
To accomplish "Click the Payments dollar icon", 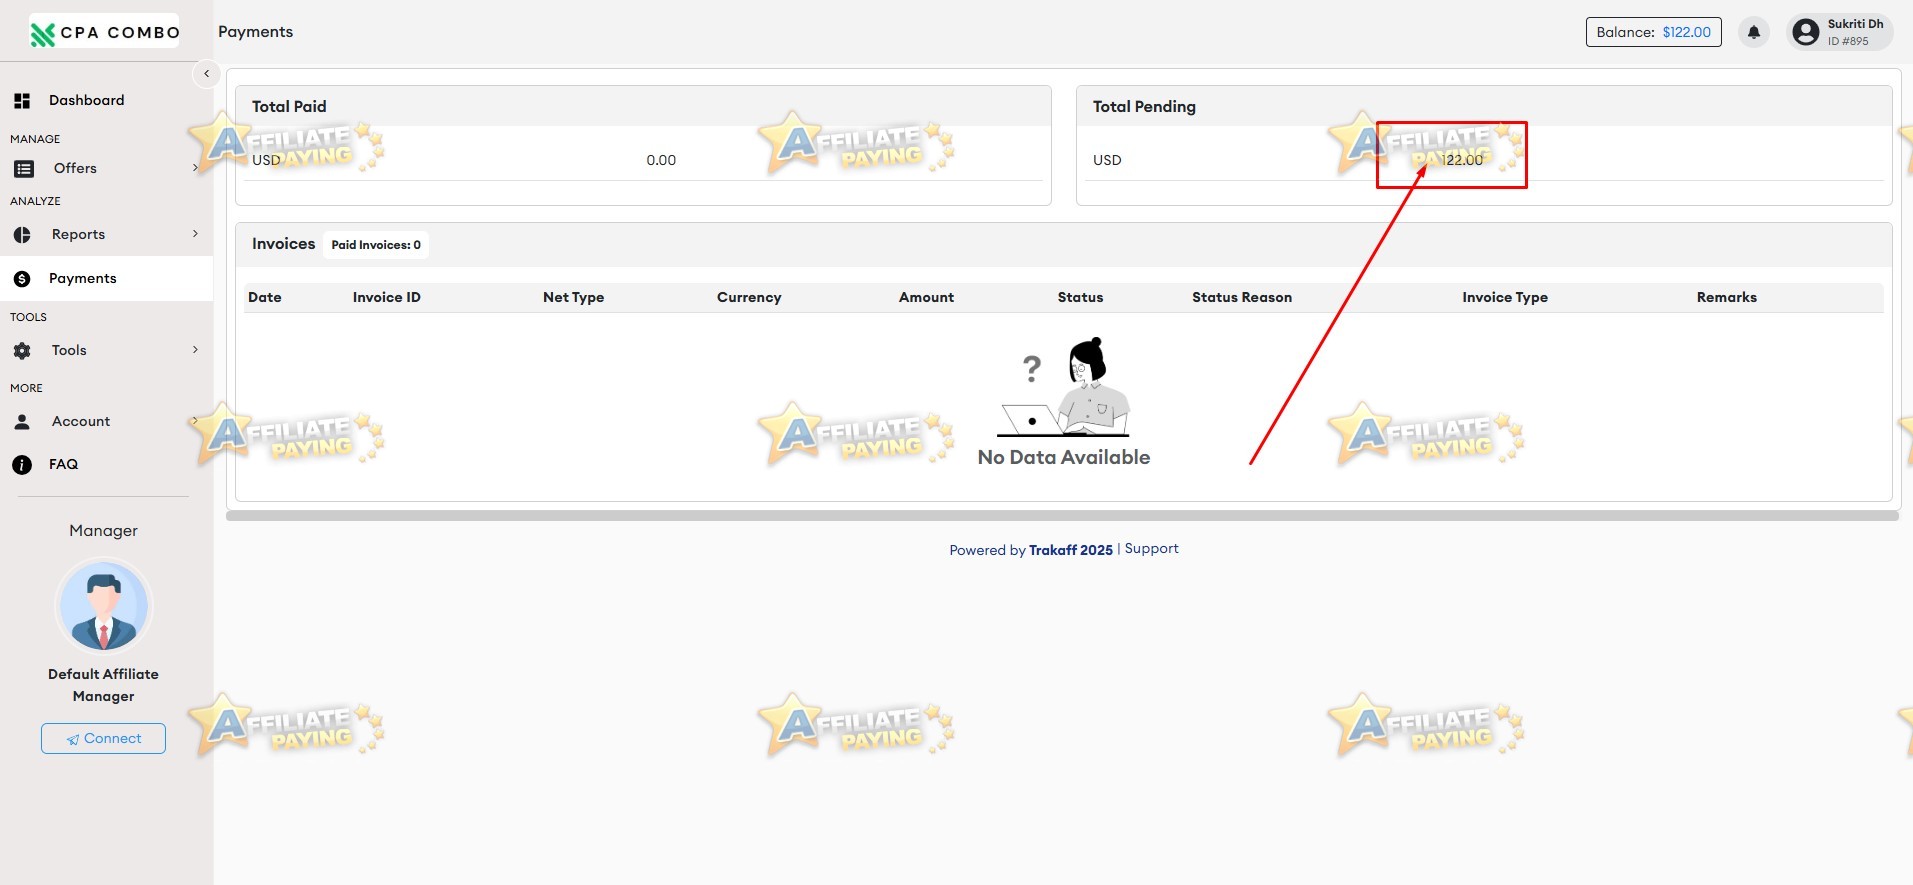I will tap(22, 279).
